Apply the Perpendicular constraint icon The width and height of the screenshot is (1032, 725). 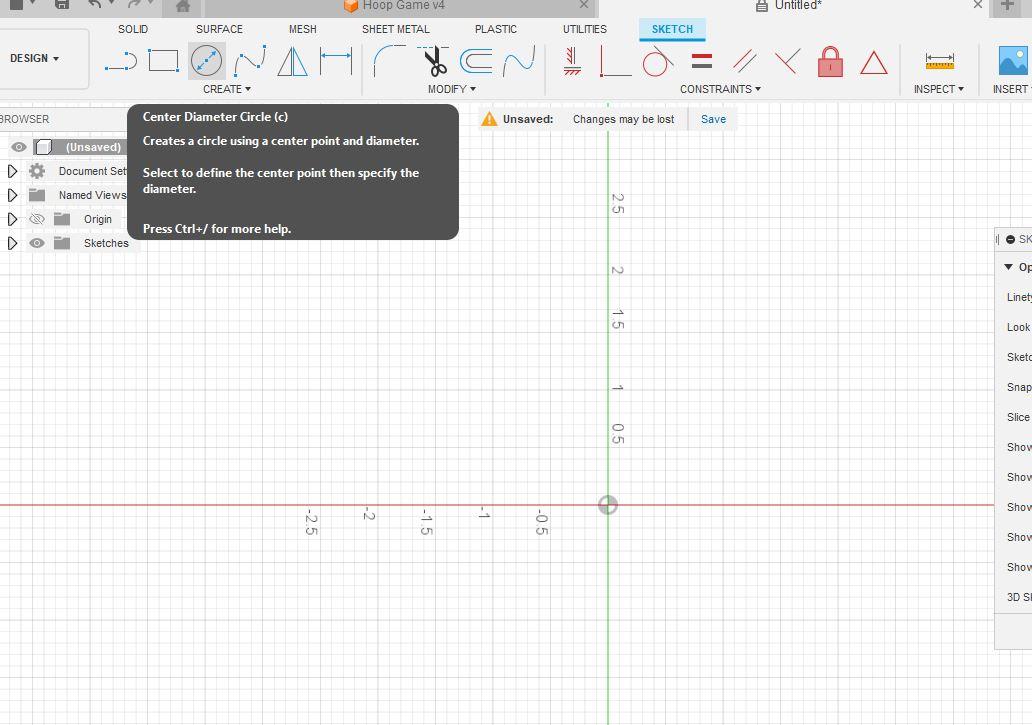pyautogui.click(x=615, y=61)
